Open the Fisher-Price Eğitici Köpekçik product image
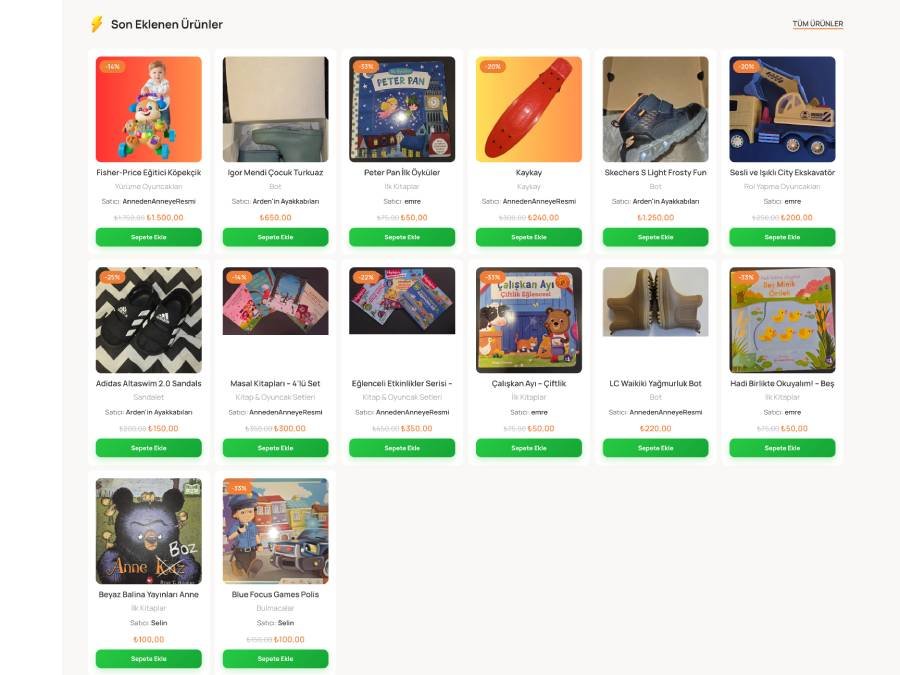 (x=149, y=109)
